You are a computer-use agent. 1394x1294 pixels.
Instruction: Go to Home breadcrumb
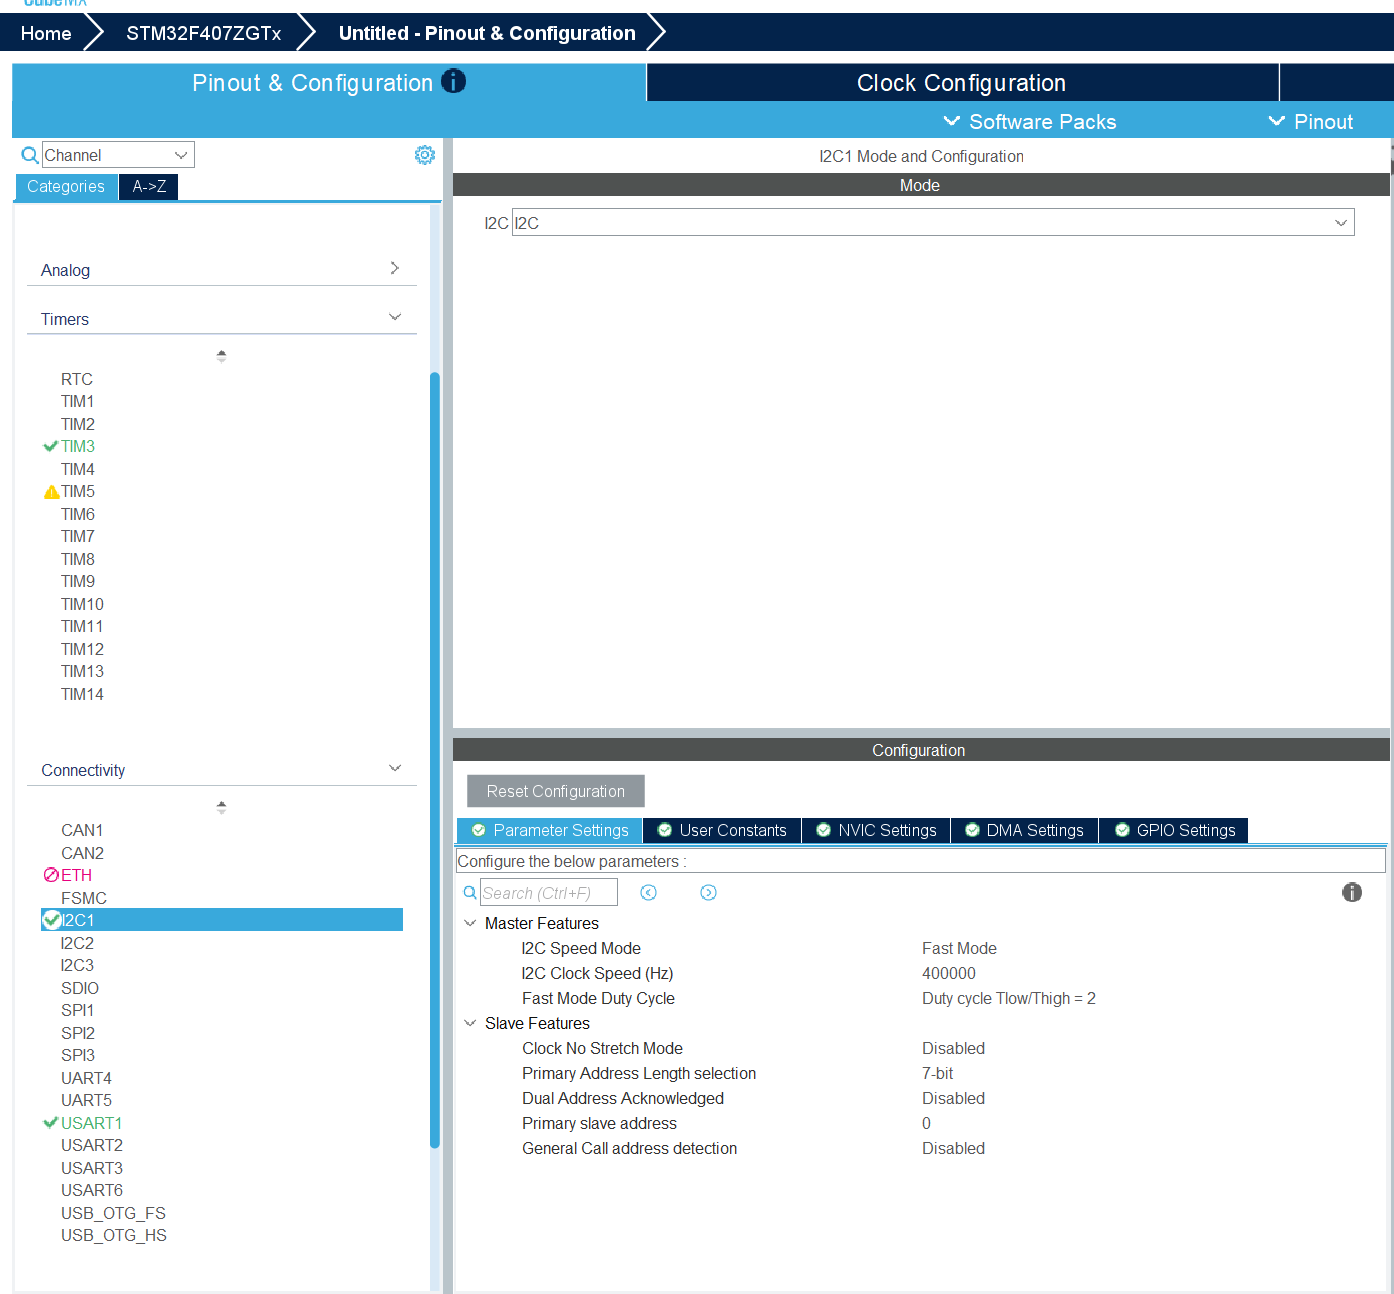pyautogui.click(x=46, y=33)
